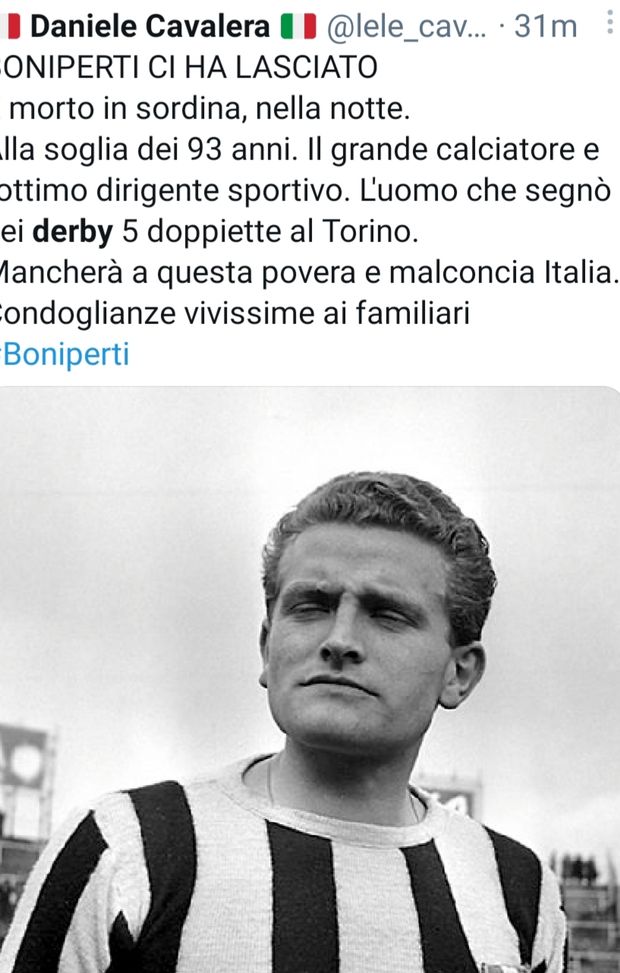This screenshot has width=620, height=973.
Task: Click the line 'povera e malconcia Italia'
Action: (x=437, y=272)
